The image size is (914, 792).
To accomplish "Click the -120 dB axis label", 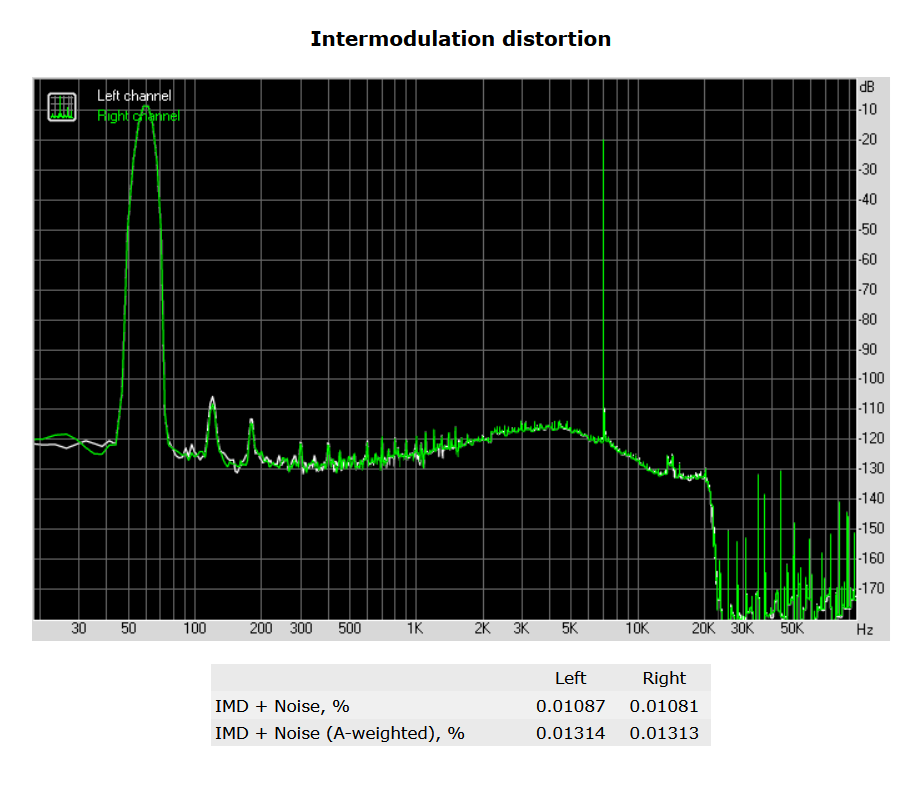I will pos(871,438).
